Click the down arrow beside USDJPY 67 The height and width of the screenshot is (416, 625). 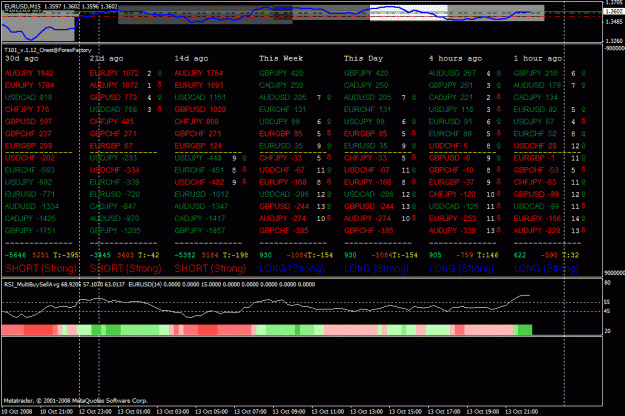(583, 122)
